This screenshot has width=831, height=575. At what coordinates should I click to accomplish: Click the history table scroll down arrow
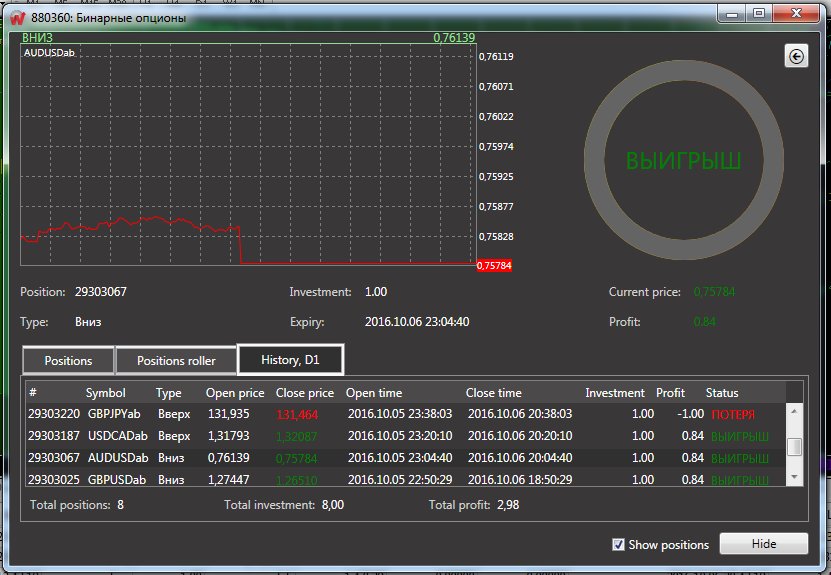click(x=794, y=478)
